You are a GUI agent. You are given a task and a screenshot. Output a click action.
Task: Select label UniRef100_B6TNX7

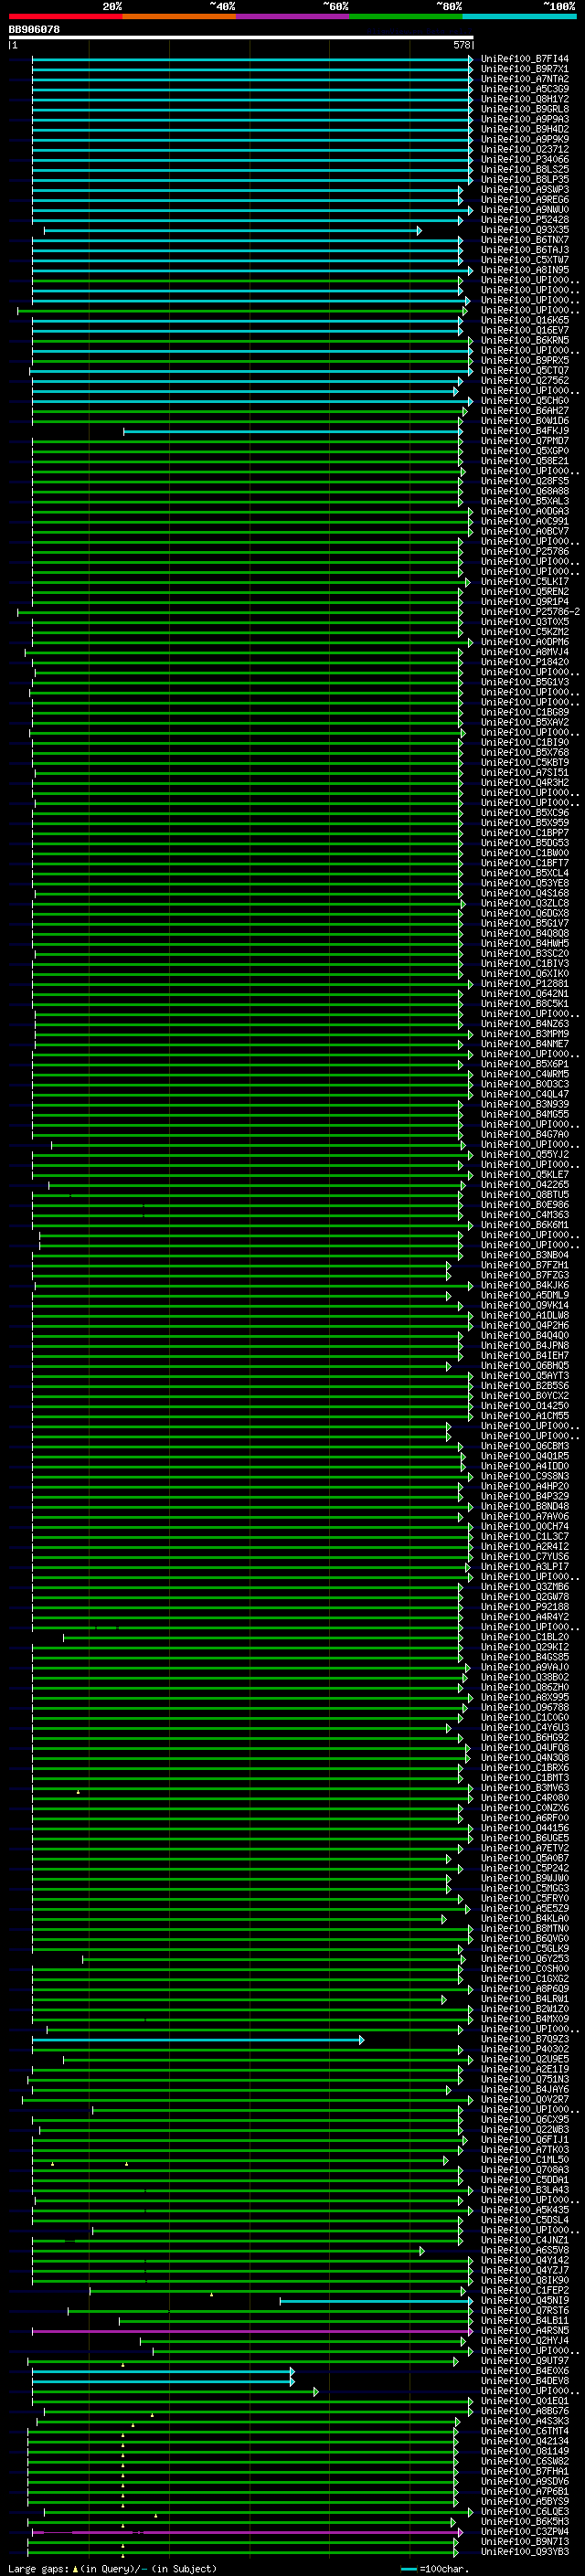(524, 240)
